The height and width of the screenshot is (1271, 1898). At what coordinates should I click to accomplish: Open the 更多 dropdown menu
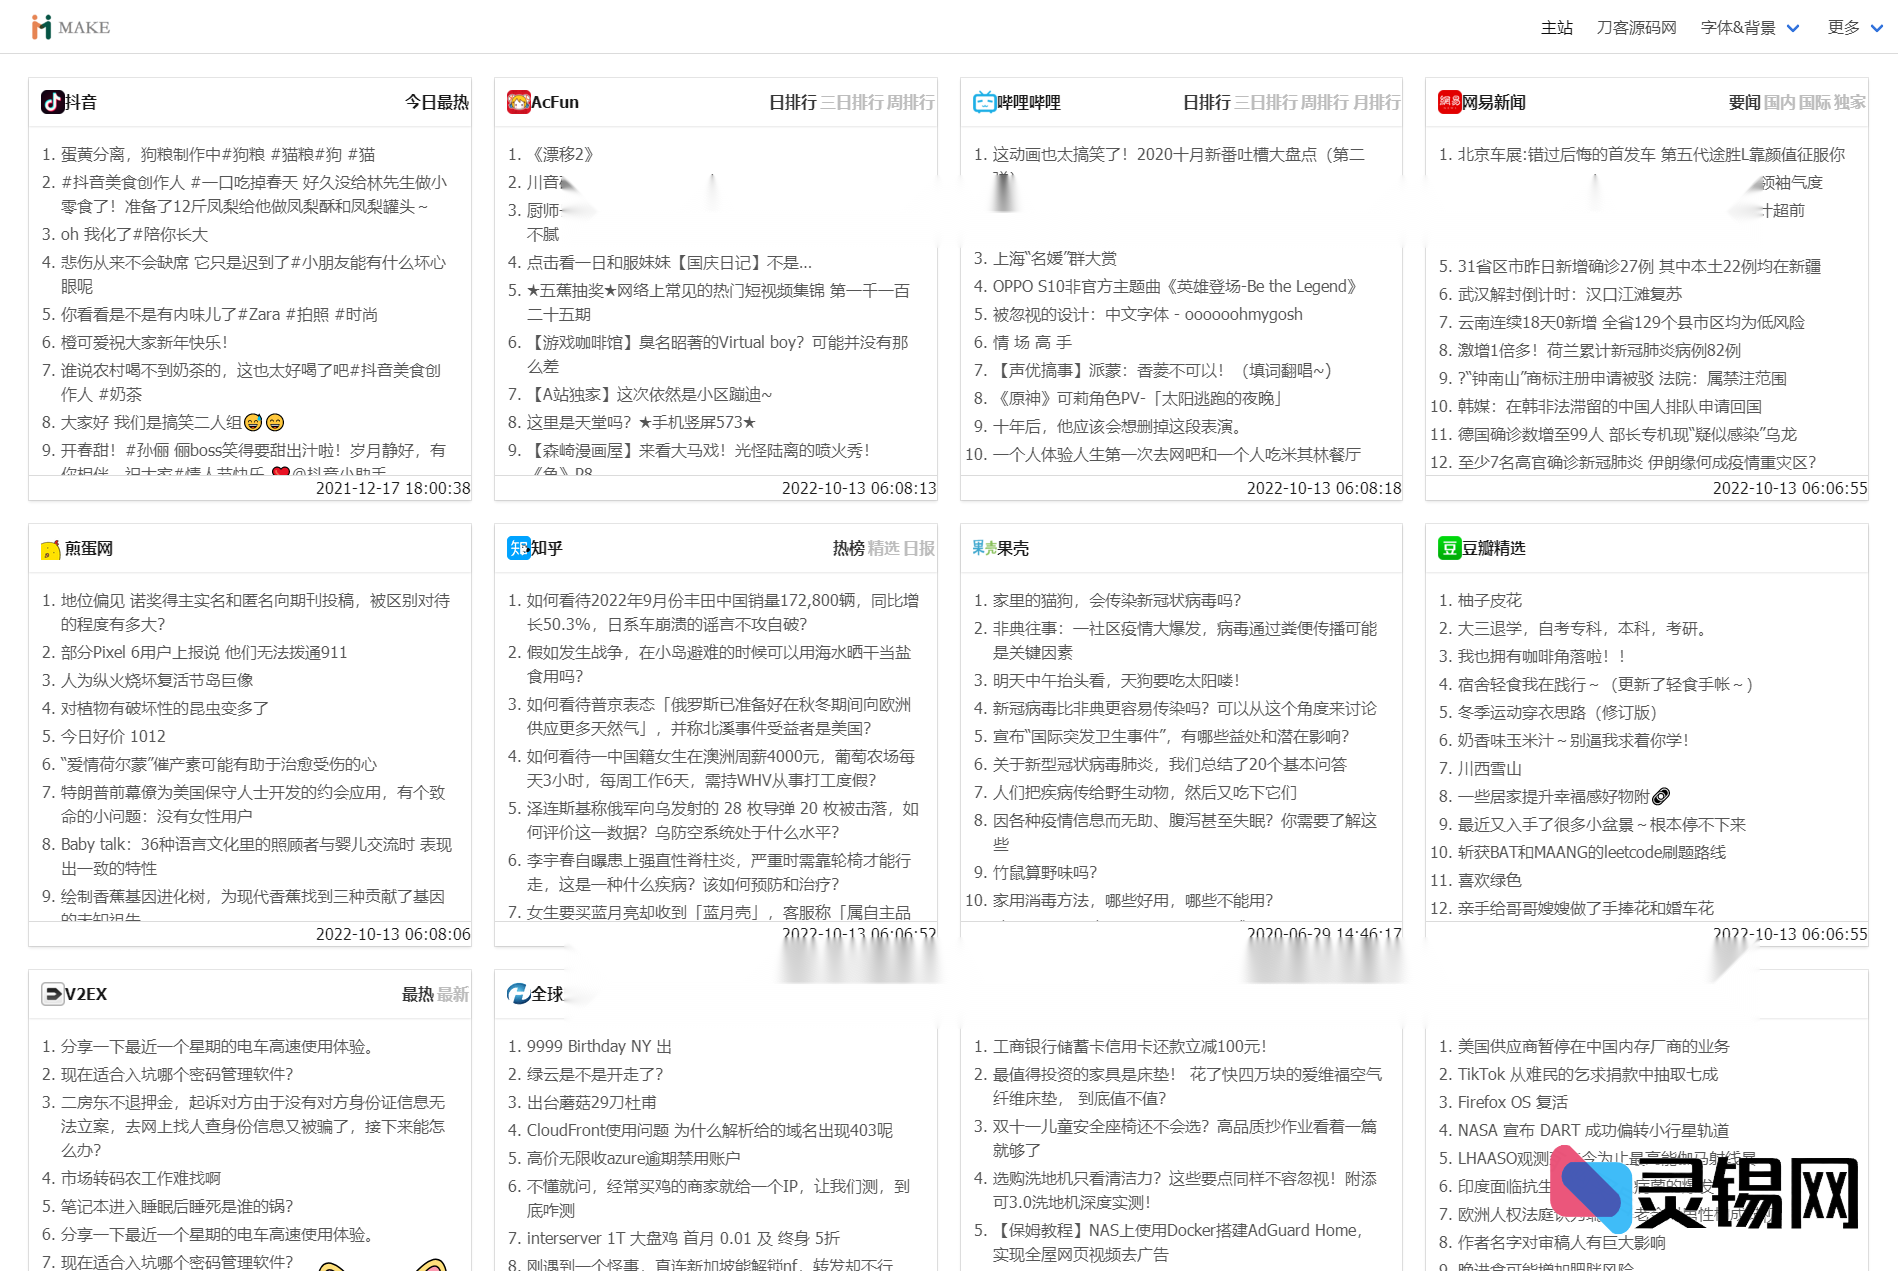(x=1845, y=27)
